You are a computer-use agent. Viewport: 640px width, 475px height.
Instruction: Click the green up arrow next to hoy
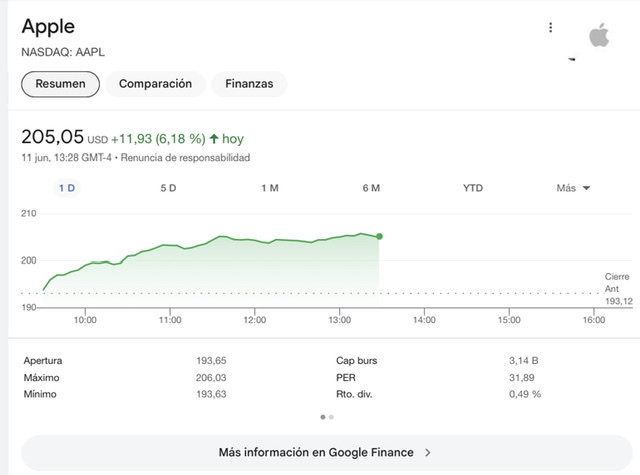[x=214, y=139]
